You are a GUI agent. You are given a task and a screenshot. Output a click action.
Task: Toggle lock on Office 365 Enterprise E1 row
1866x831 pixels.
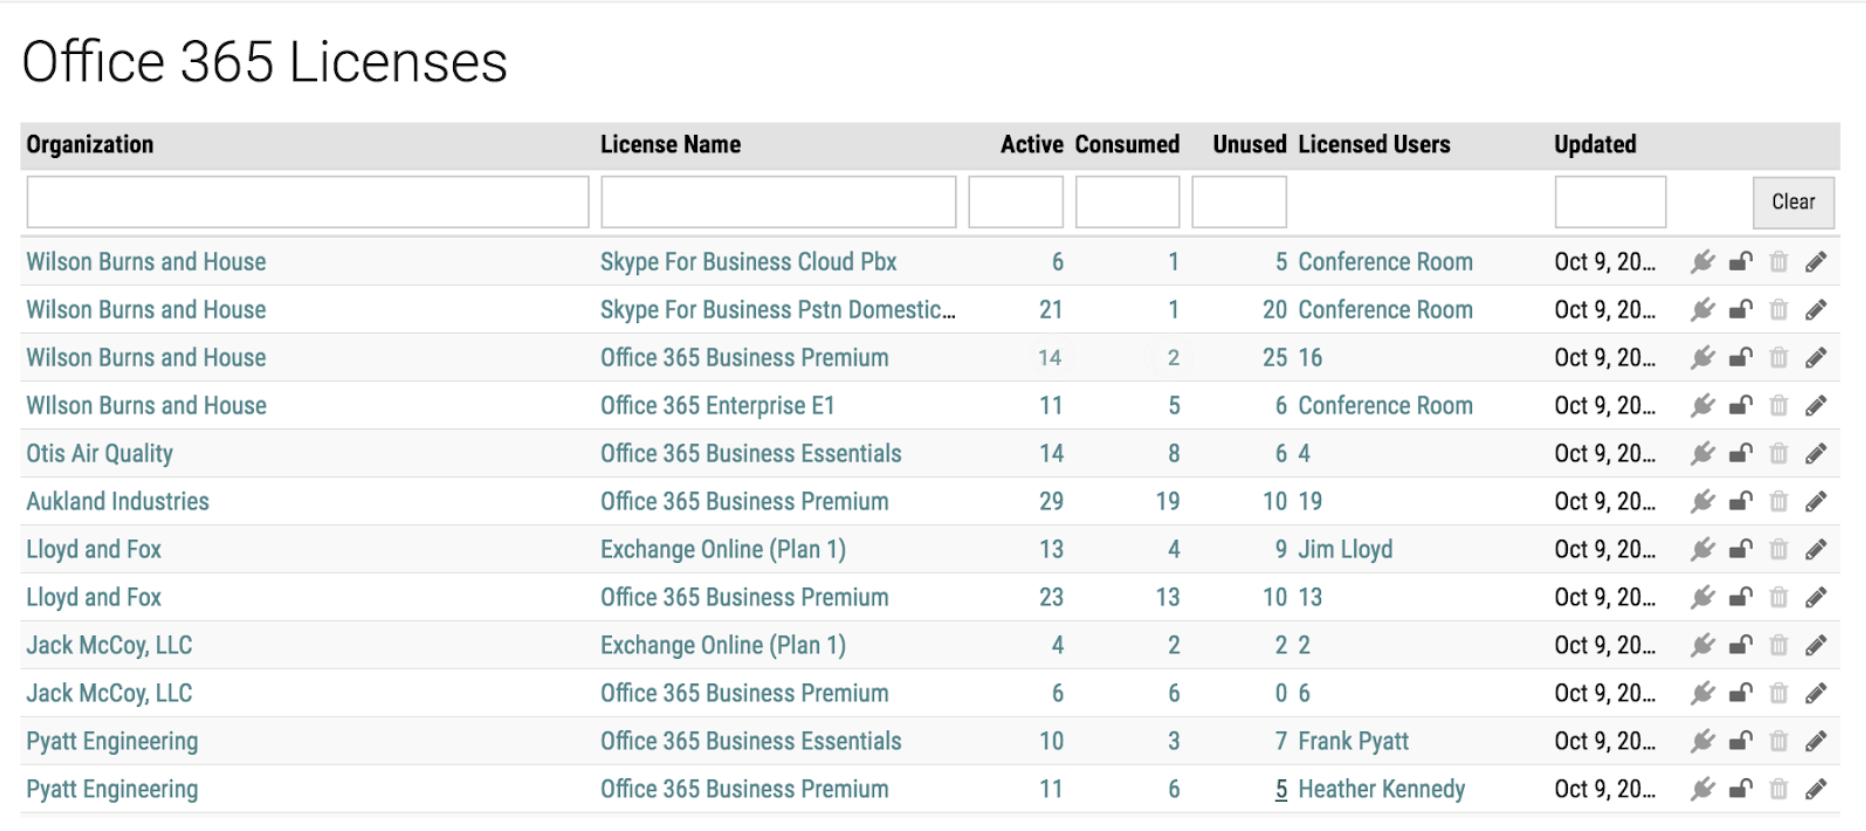1741,406
